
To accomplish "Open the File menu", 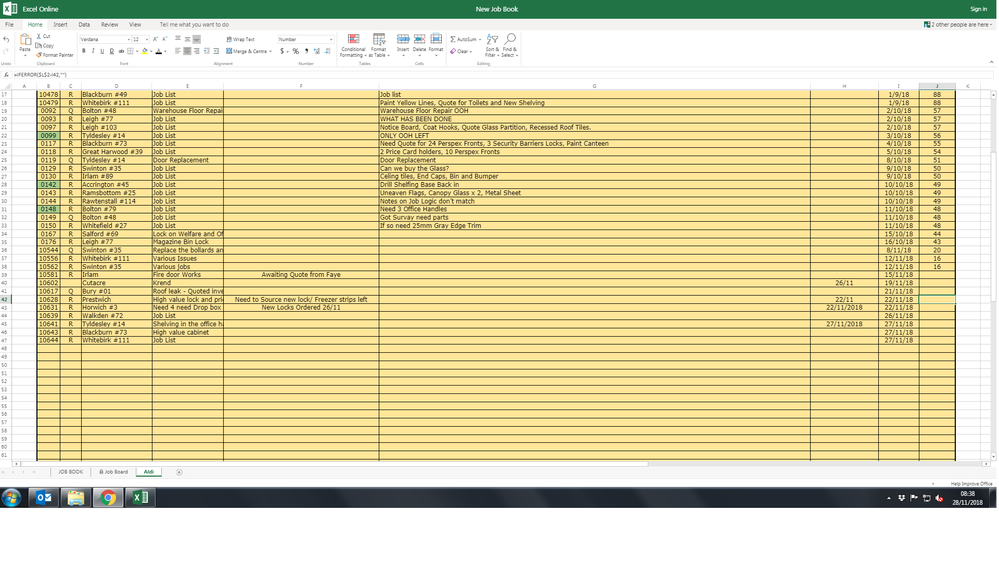I will click(10, 24).
